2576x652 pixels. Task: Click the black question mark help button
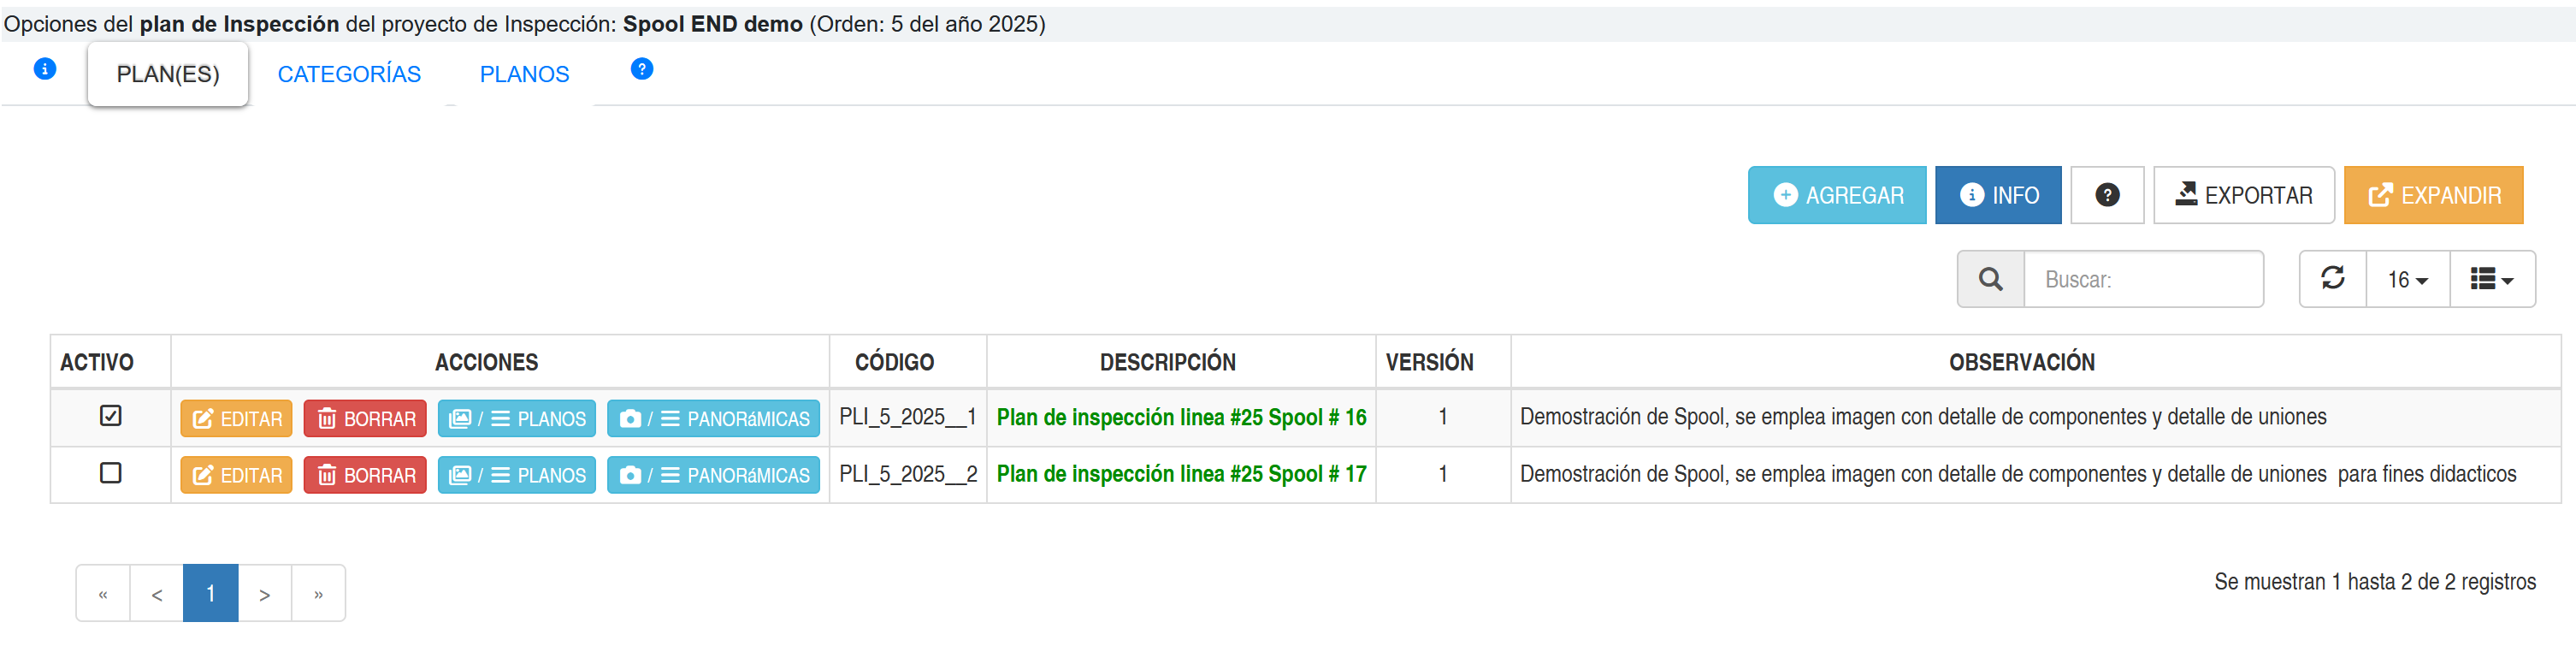(2107, 195)
